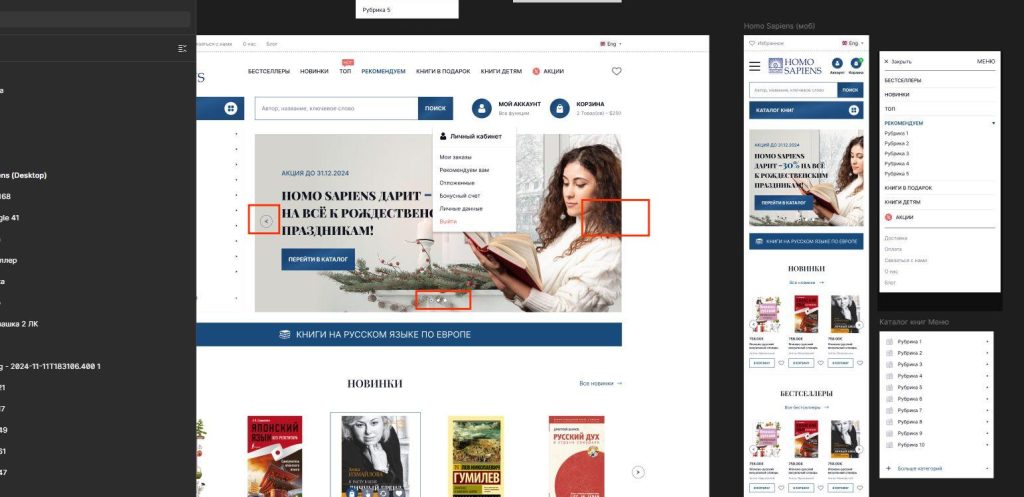Click ПЕРЕЙТИ В КАТАЛОГ button in mobile banner
Viewport: 1024px width, 497px height.
(x=784, y=202)
